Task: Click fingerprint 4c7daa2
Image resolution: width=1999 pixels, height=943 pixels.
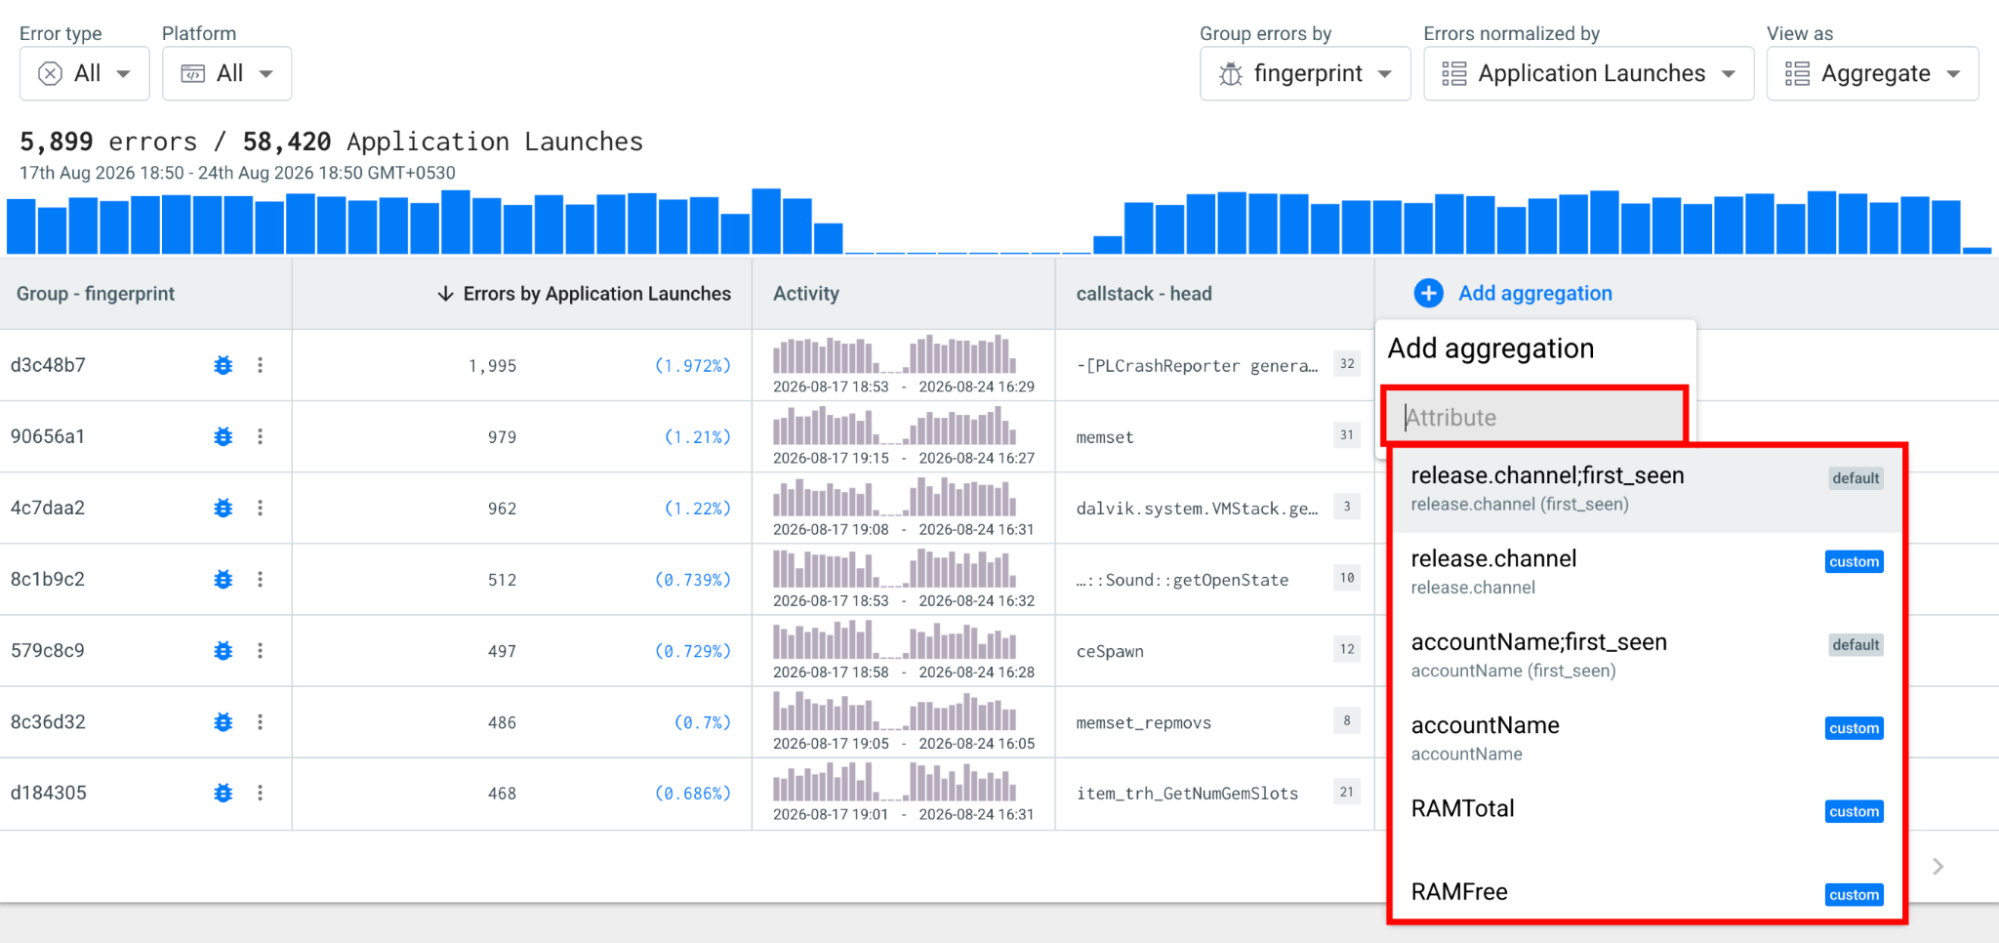Action: coord(48,508)
